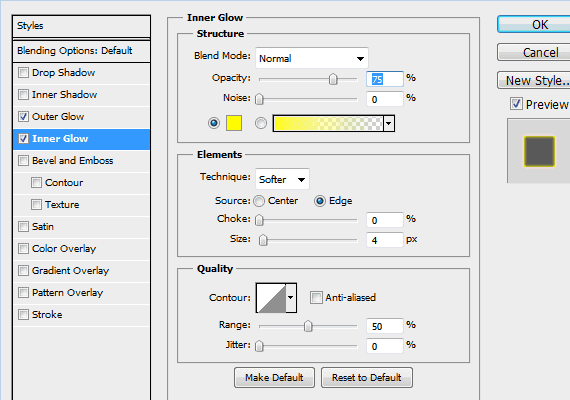570x400 pixels.
Task: Enable the Anti-aliased checkbox
Action: [x=316, y=297]
